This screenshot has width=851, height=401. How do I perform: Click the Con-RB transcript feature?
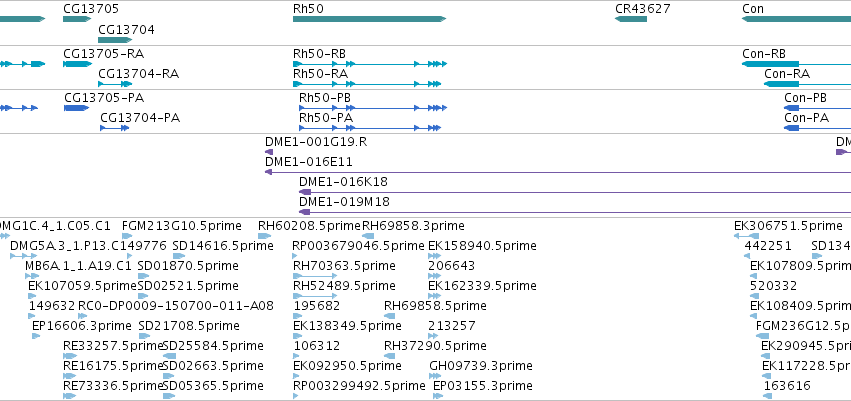pyautogui.click(x=796, y=64)
